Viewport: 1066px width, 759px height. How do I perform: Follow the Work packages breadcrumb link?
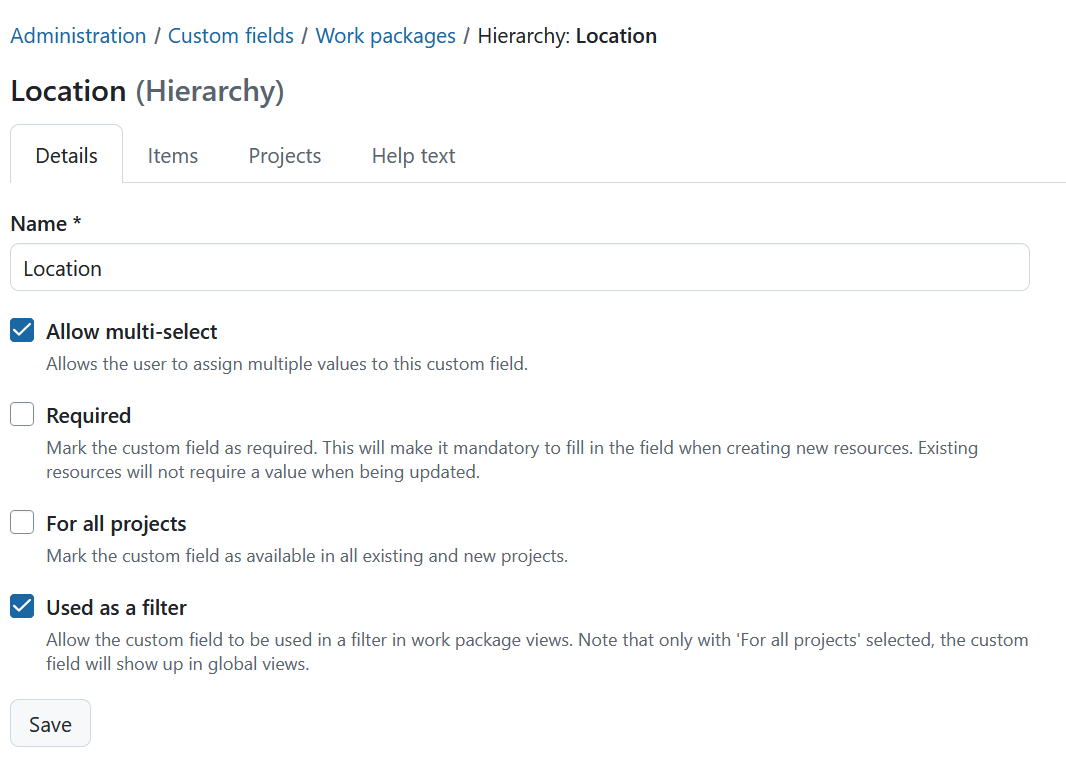(385, 35)
